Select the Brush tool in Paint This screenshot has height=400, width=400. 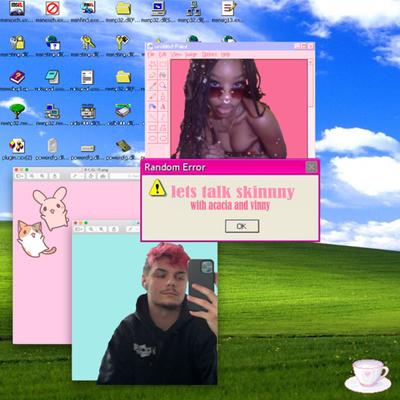tap(163, 96)
